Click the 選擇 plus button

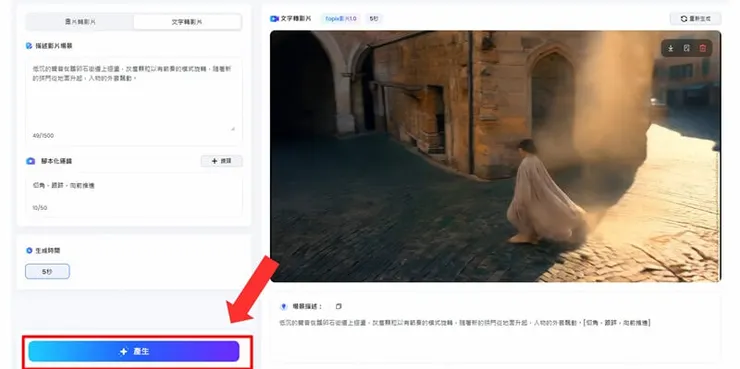coord(221,161)
